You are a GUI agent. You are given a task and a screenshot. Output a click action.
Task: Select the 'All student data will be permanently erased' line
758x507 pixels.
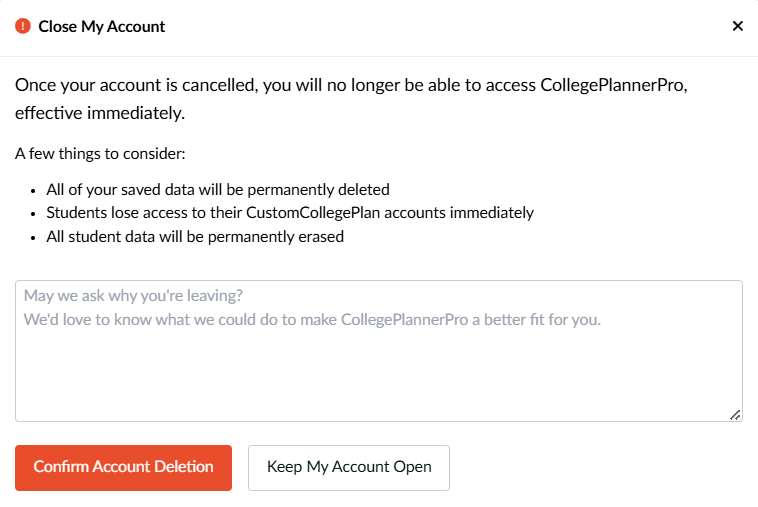click(195, 237)
